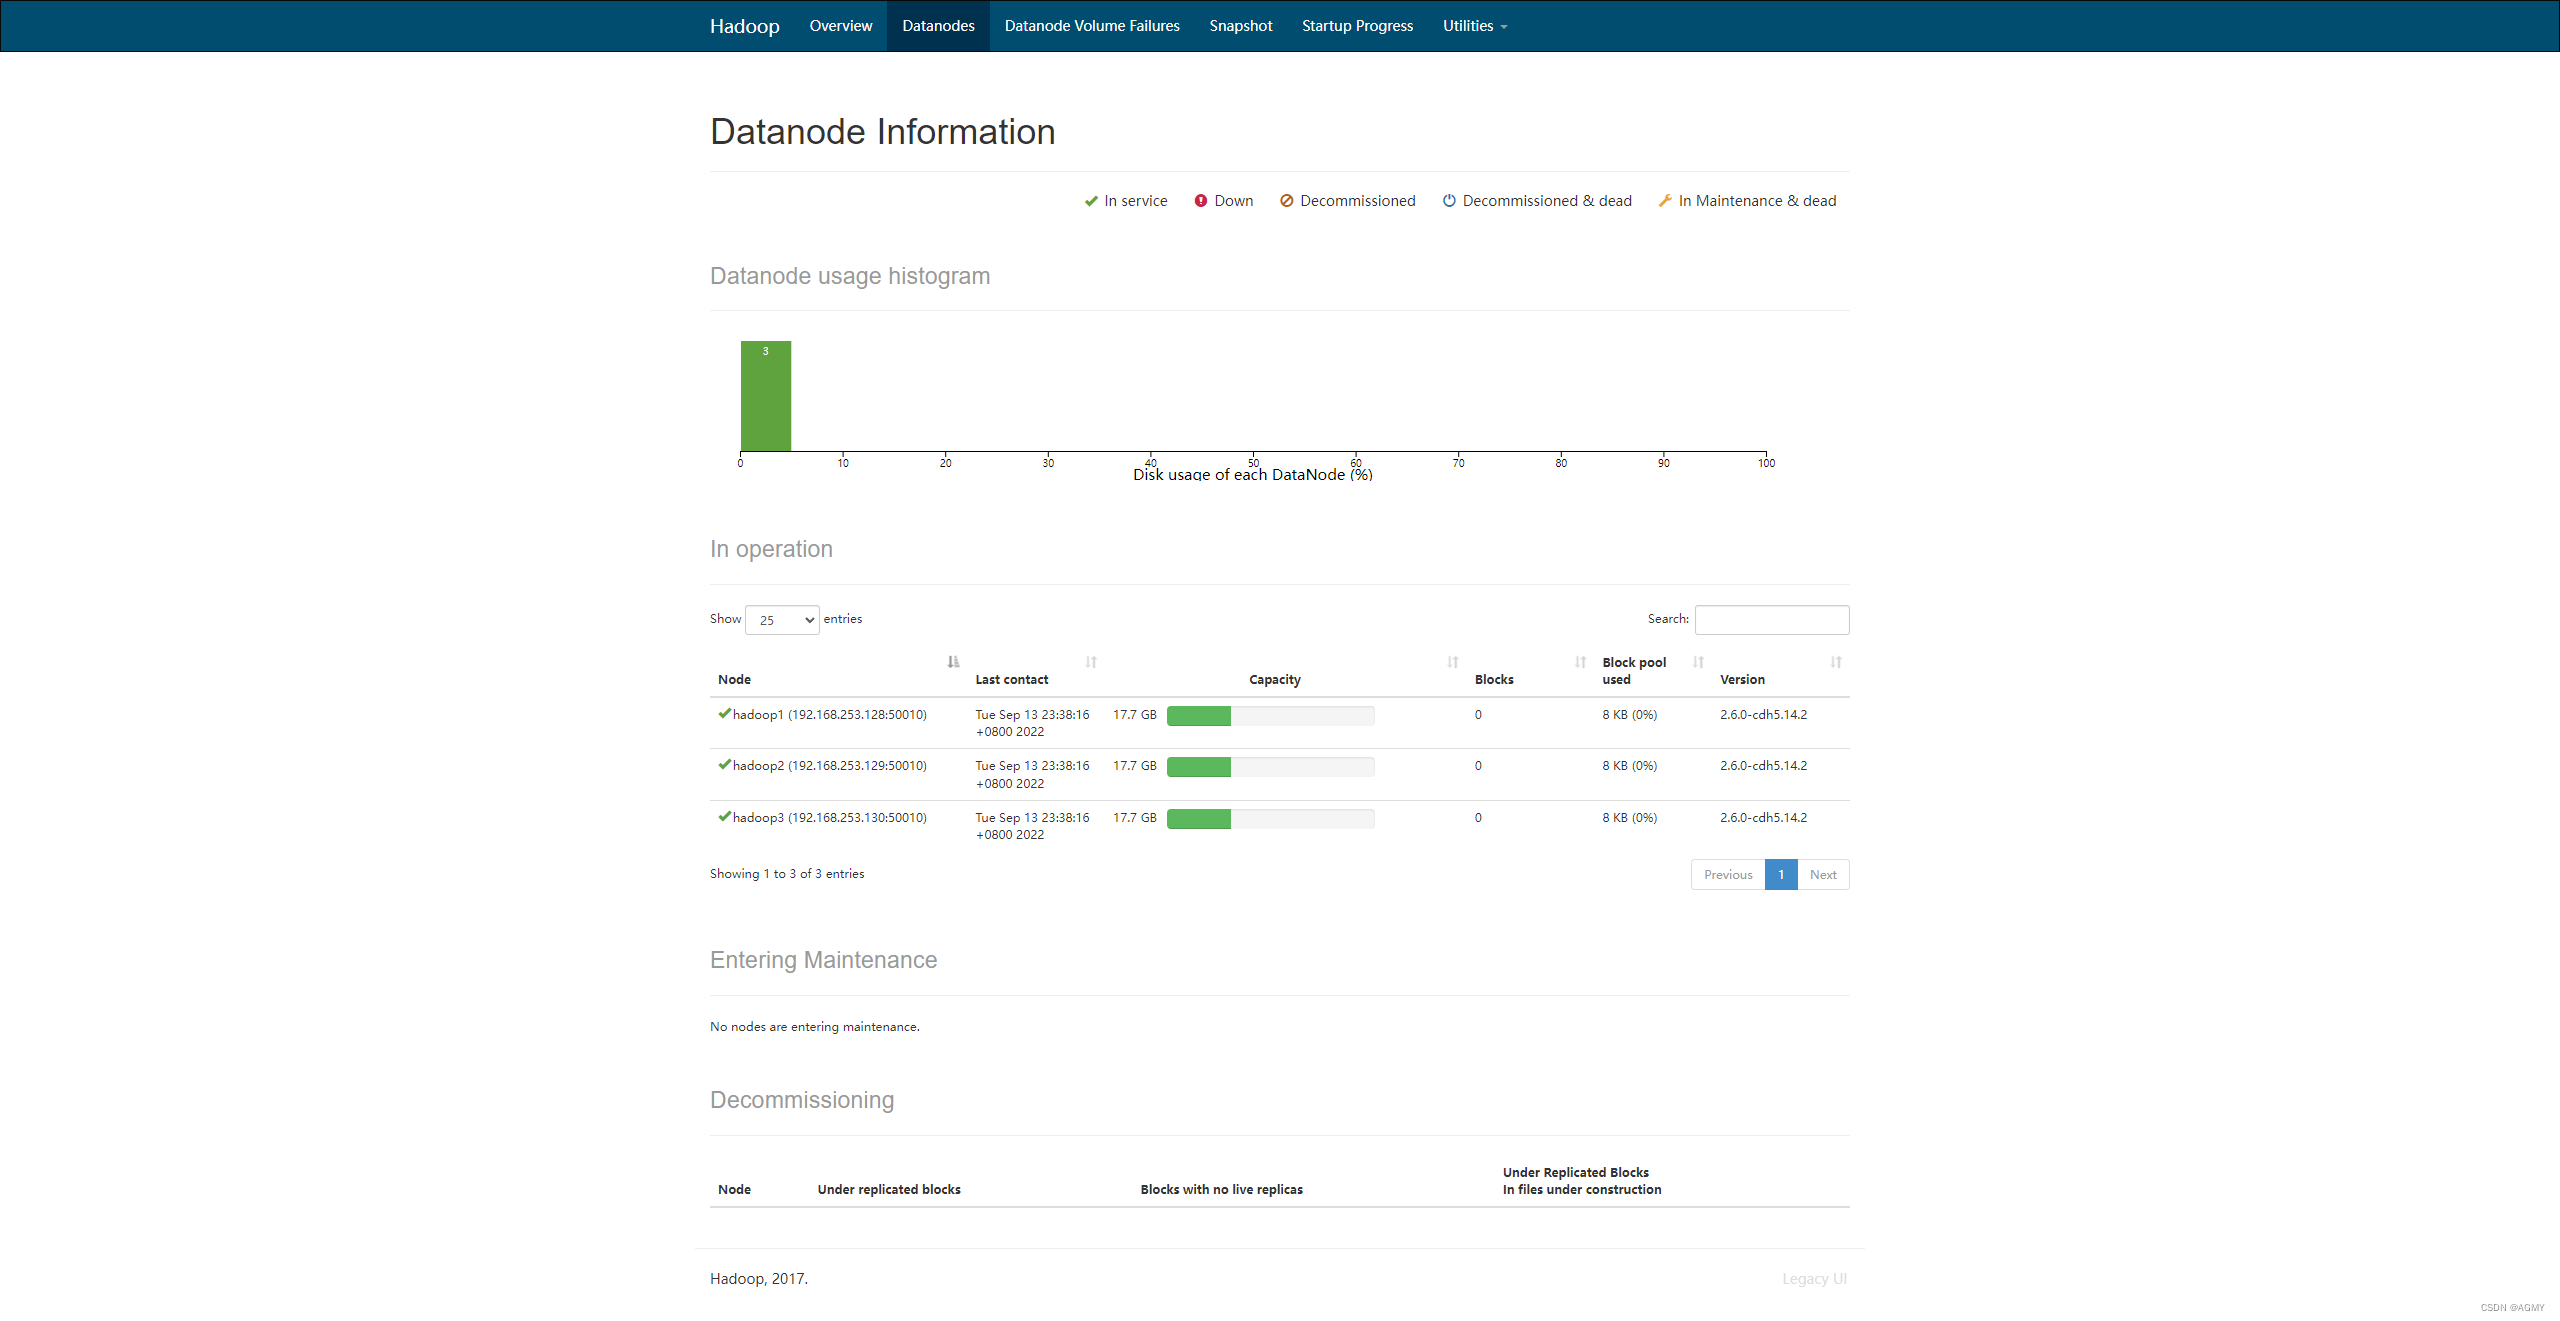
Task: Sort by Block pool used arrow icon
Action: click(1698, 662)
